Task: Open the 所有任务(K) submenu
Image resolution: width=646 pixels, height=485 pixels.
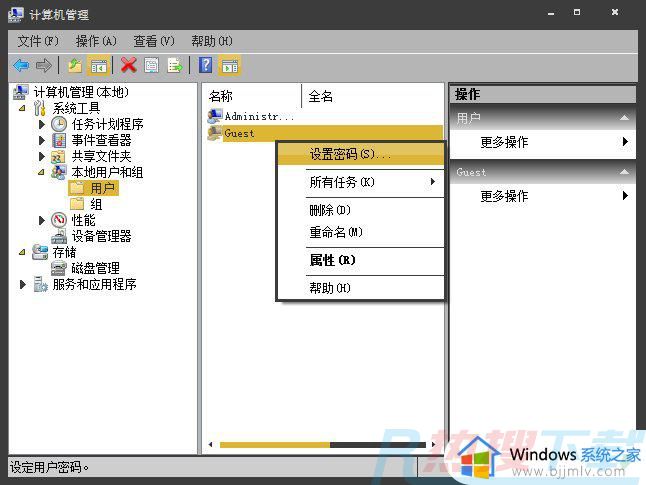Action: pyautogui.click(x=361, y=182)
